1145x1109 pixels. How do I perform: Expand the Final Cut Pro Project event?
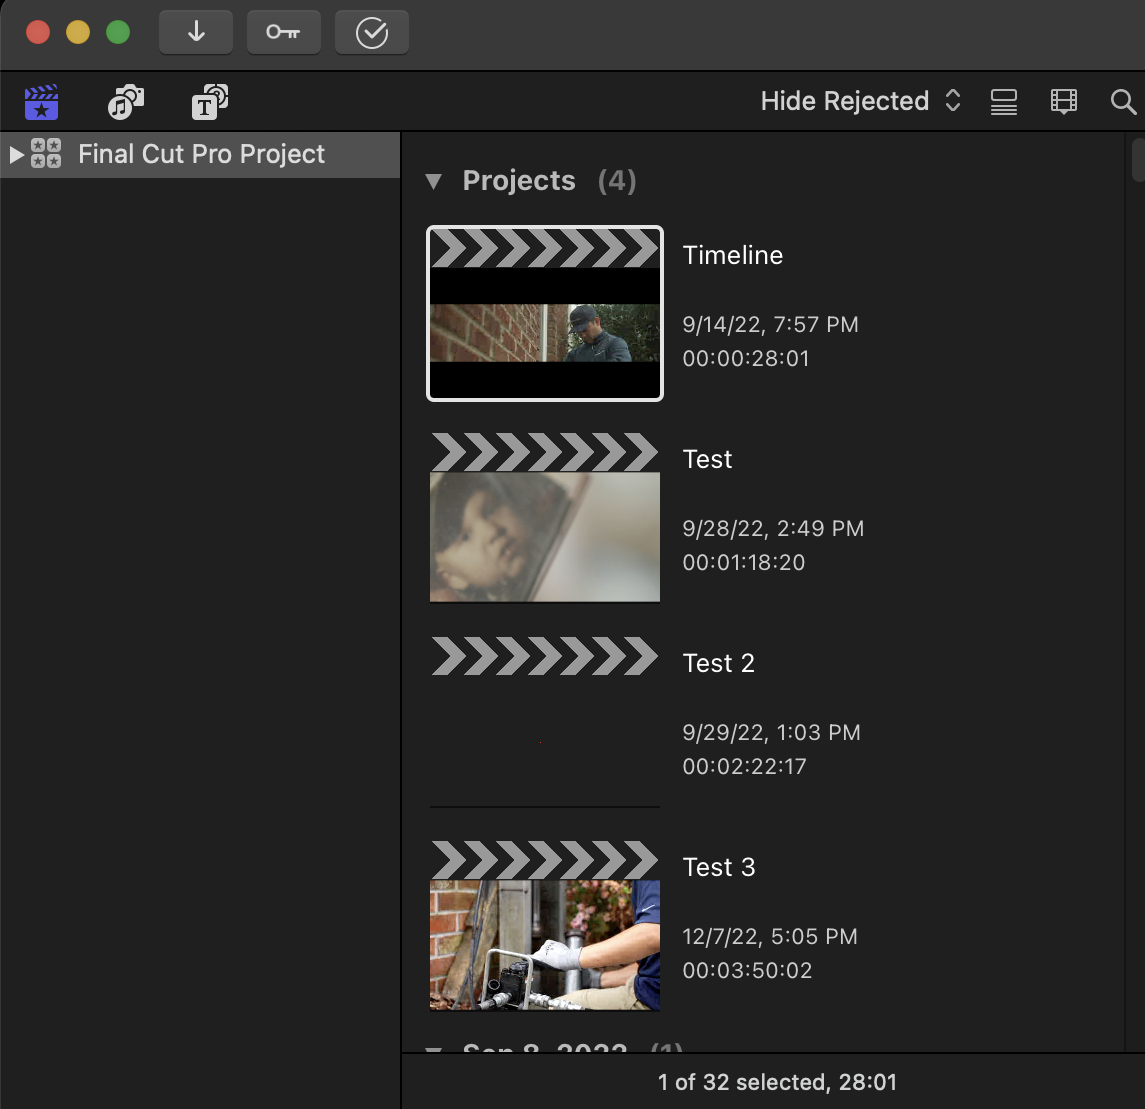pyautogui.click(x=16, y=155)
